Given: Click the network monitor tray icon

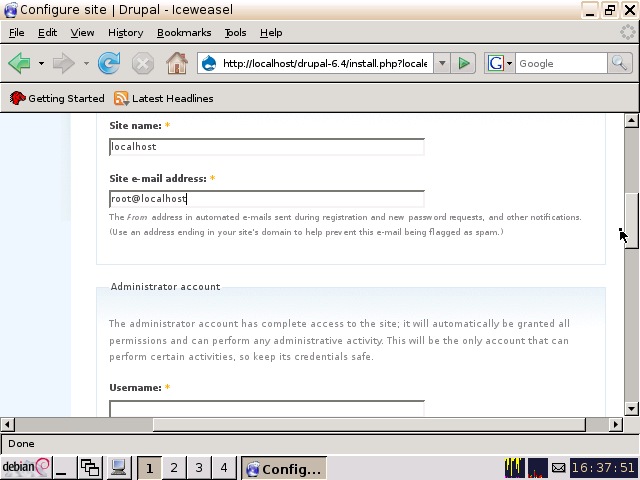Looking at the screenshot, I should pyautogui.click(x=538, y=468).
